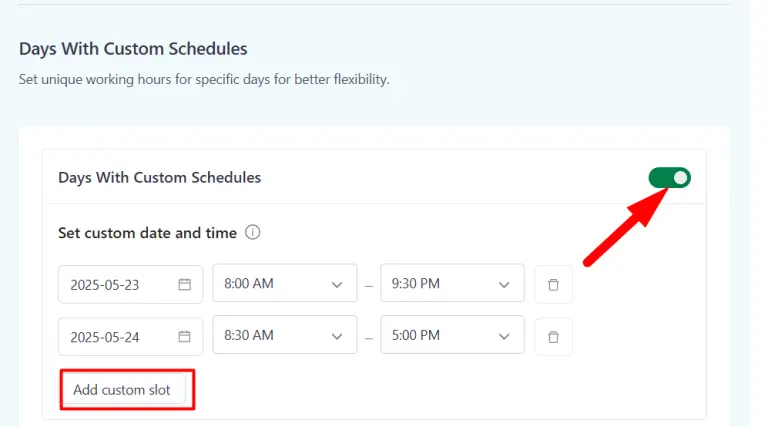Click the Days With Custom Schedules card header label
Viewport: 768px width, 427px height.
pyautogui.click(x=159, y=177)
